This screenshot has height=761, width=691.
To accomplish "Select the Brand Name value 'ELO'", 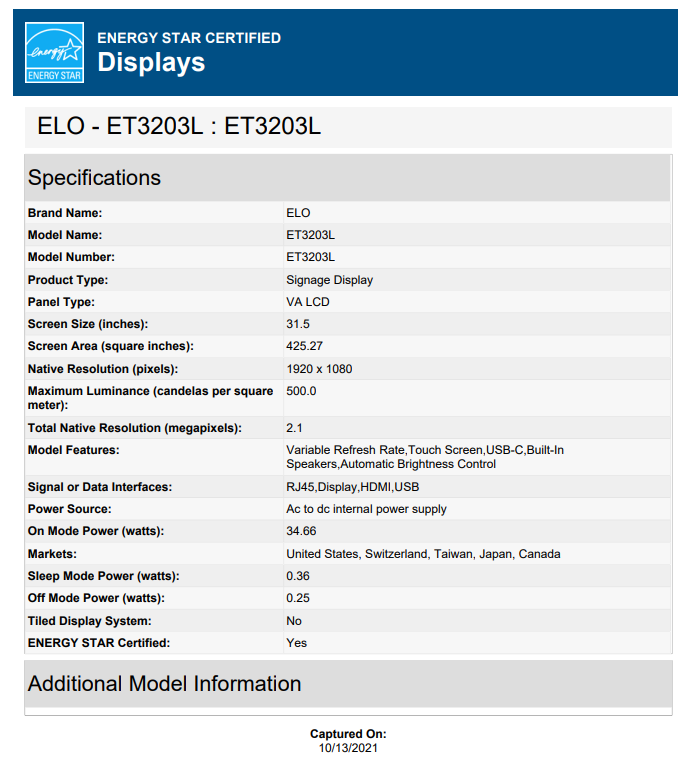I will 298,213.
